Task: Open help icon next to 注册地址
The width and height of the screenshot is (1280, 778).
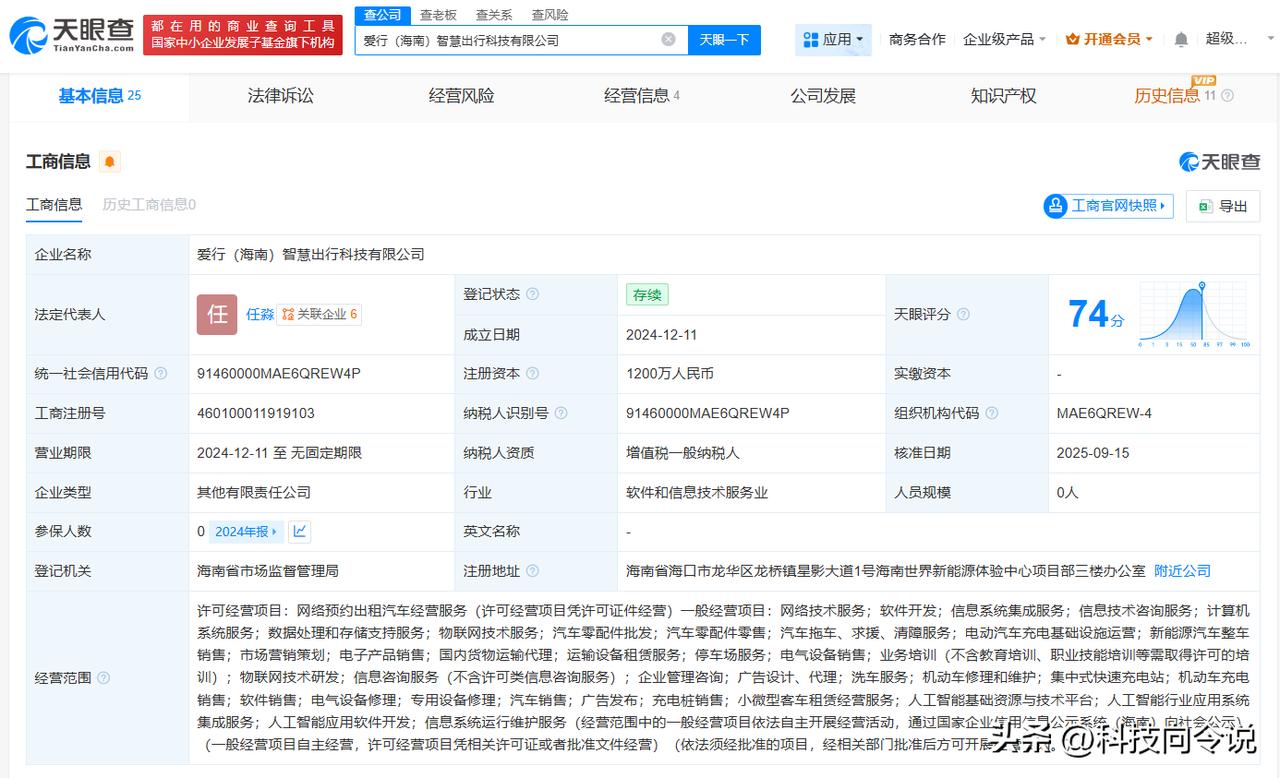Action: pyautogui.click(x=532, y=571)
